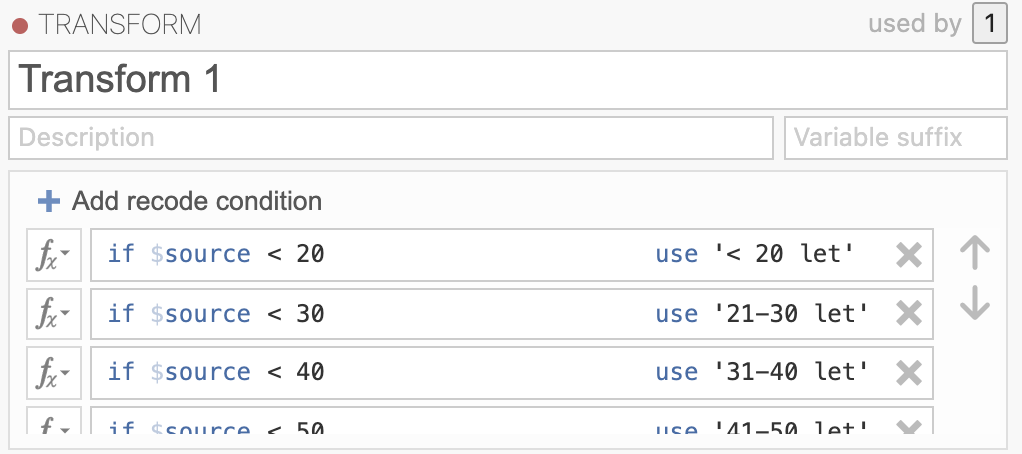Open fx dropdown for $source < 20 row
The width and height of the screenshot is (1022, 454).
[x=54, y=255]
